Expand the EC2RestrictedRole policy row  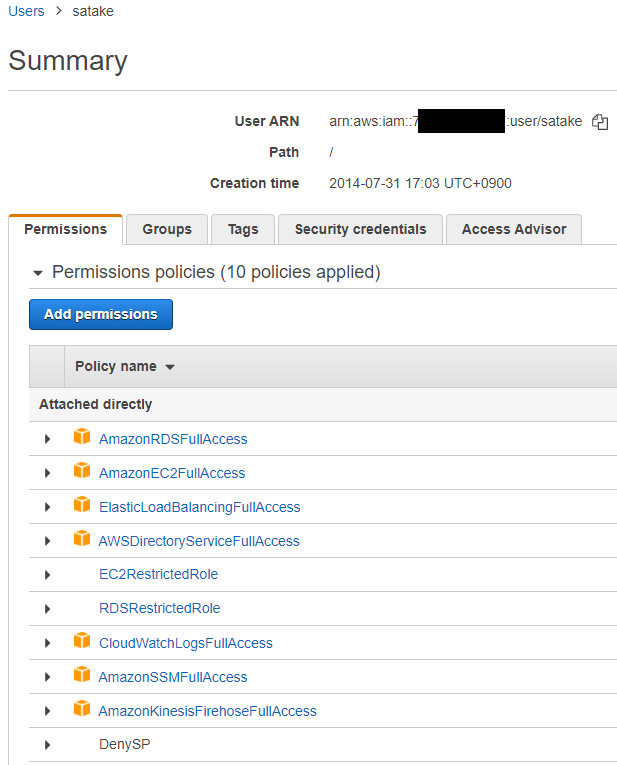(x=47, y=575)
